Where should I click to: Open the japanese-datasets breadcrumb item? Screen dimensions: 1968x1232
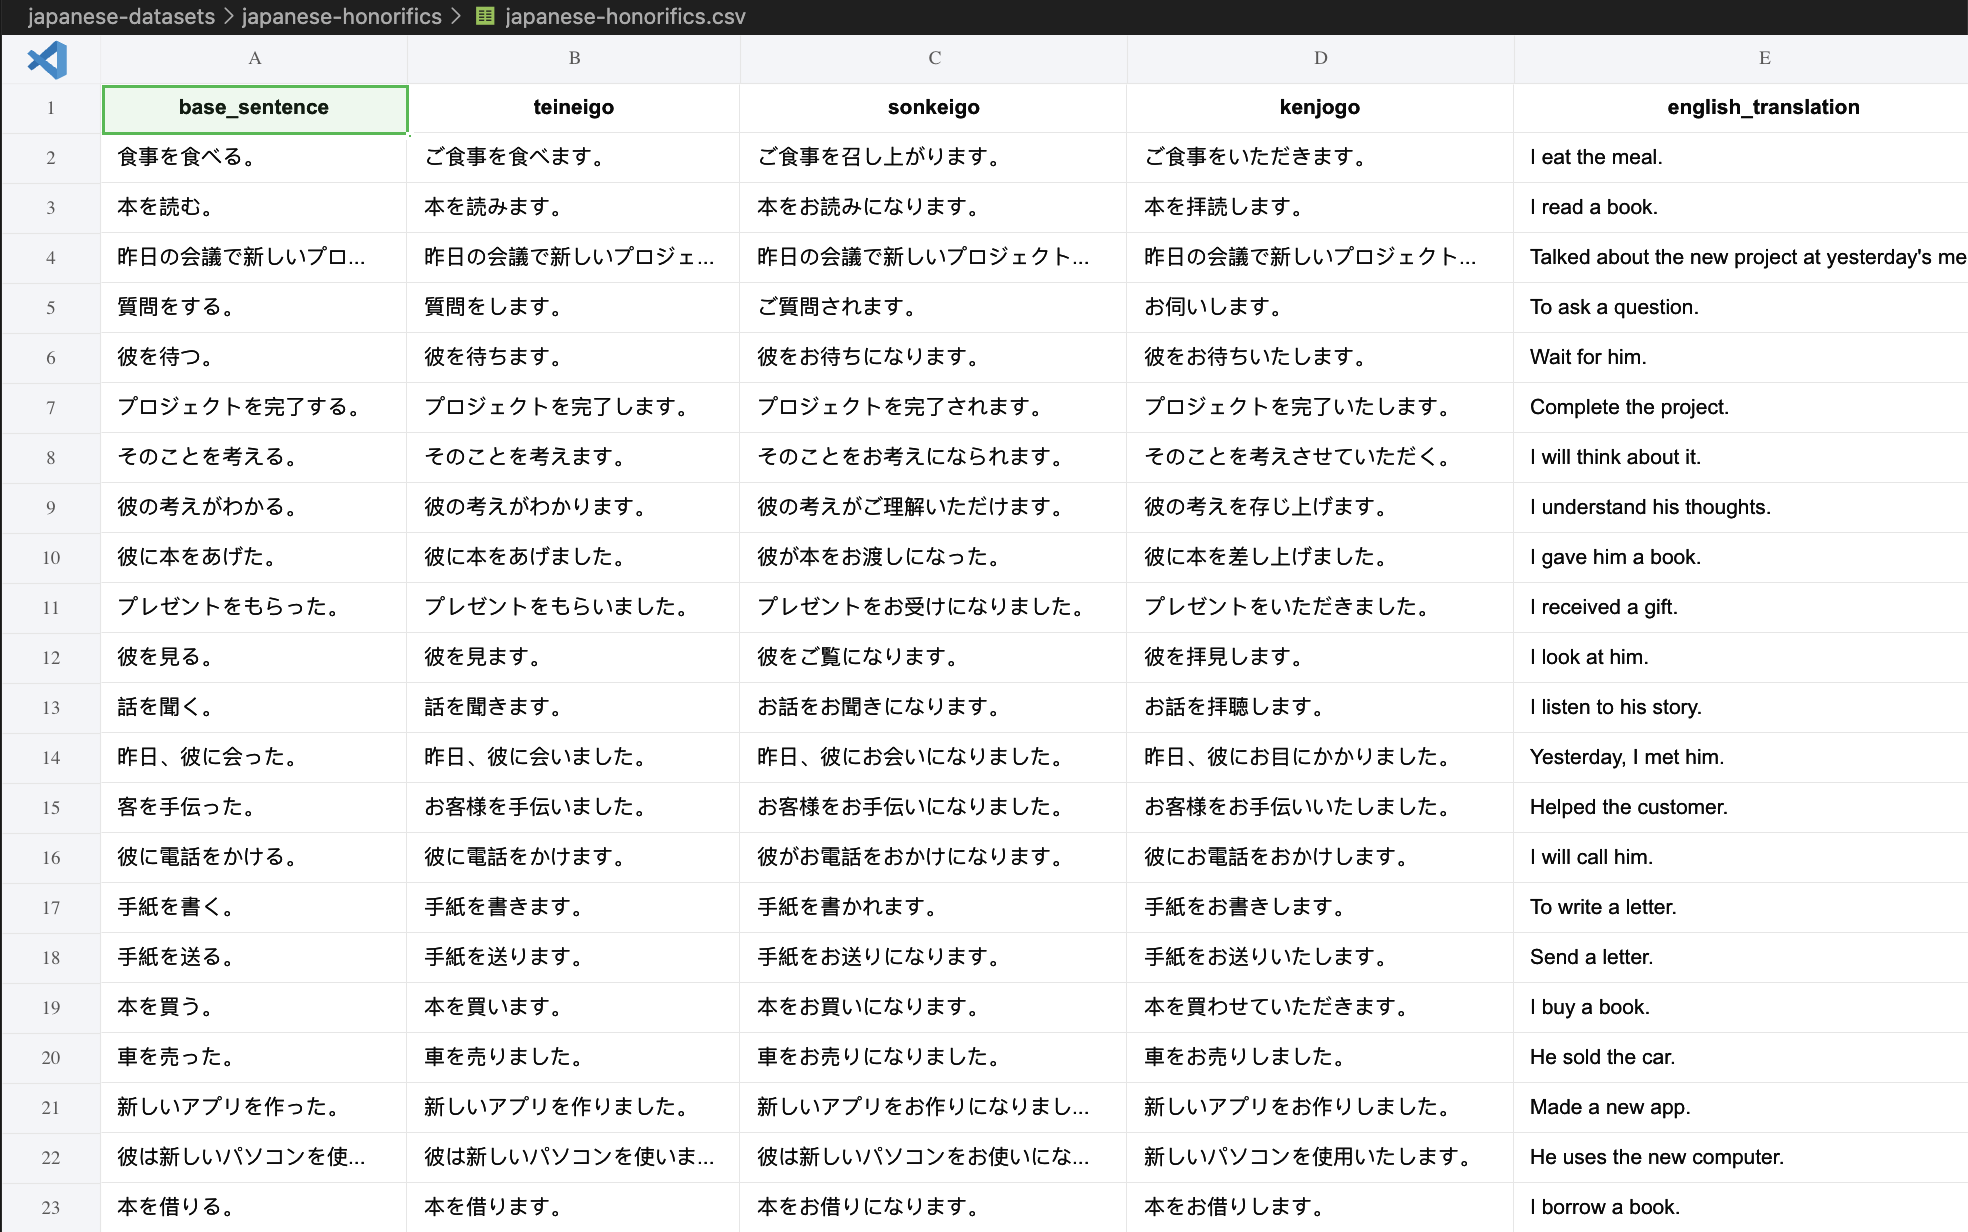coord(120,16)
